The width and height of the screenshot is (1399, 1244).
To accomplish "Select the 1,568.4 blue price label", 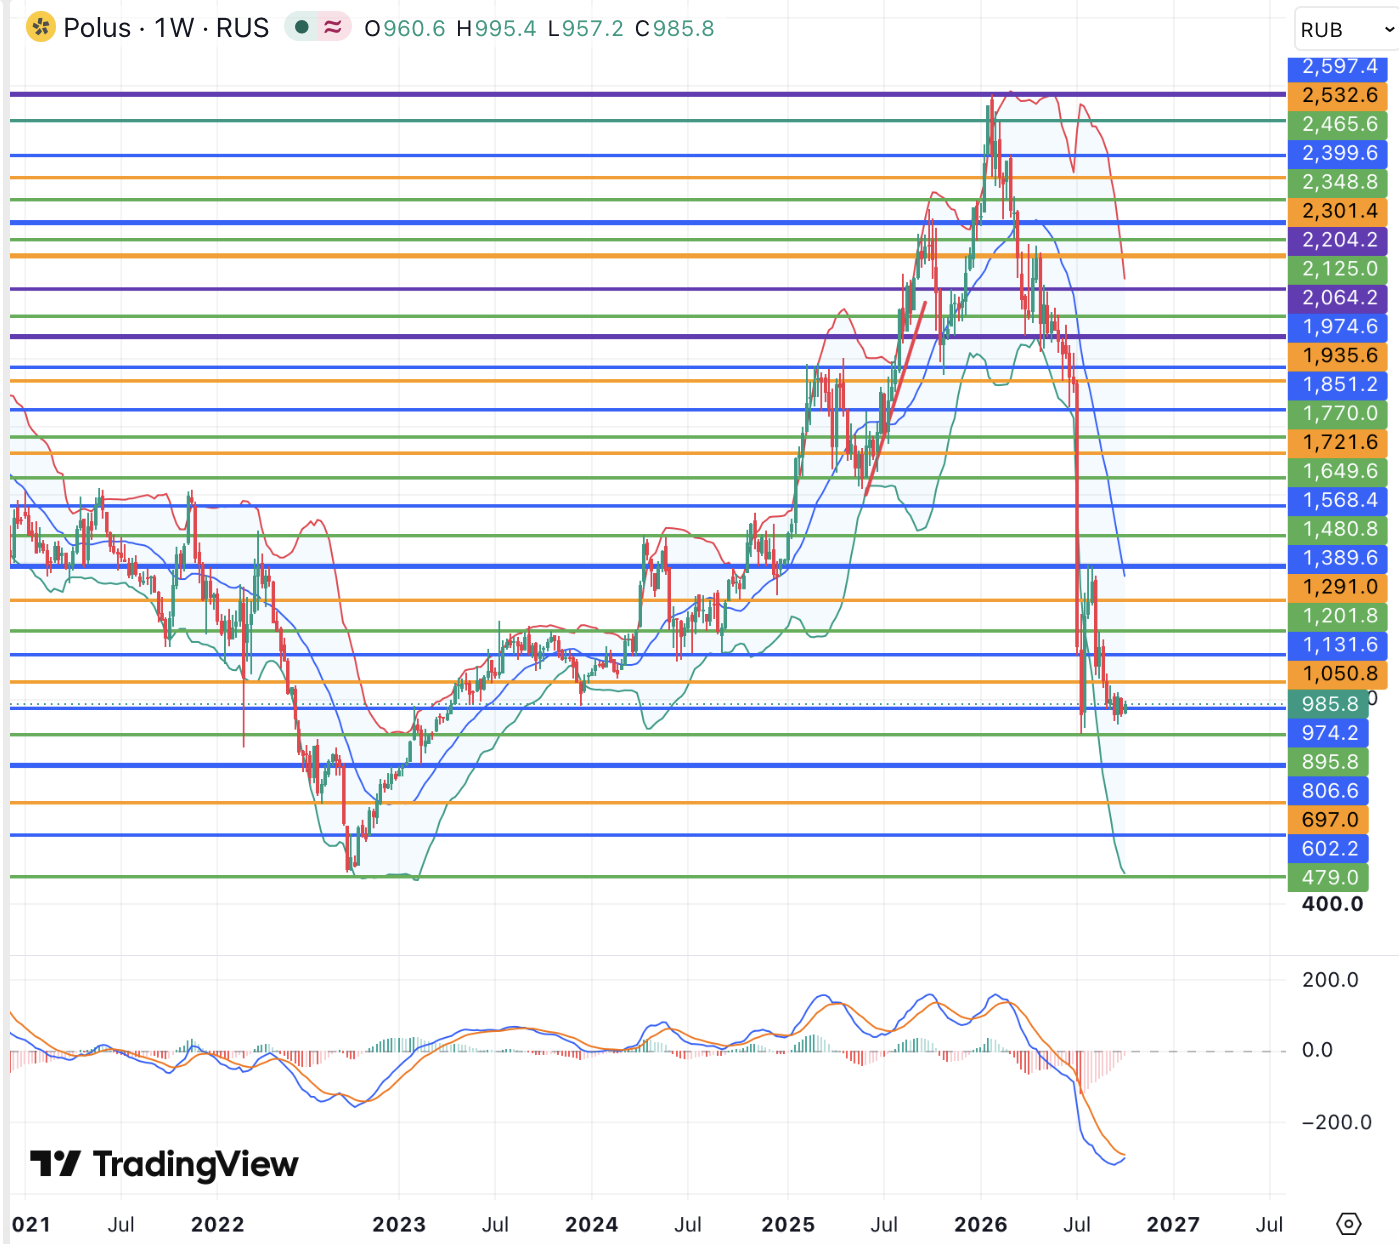I will pos(1339,500).
